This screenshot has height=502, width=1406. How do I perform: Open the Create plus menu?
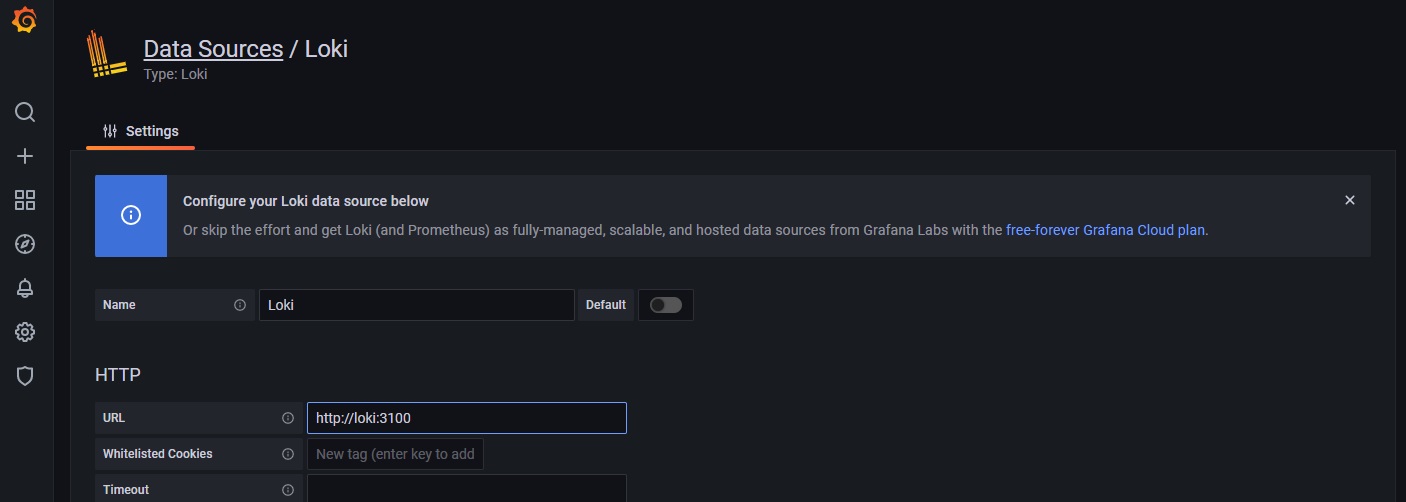[26, 156]
